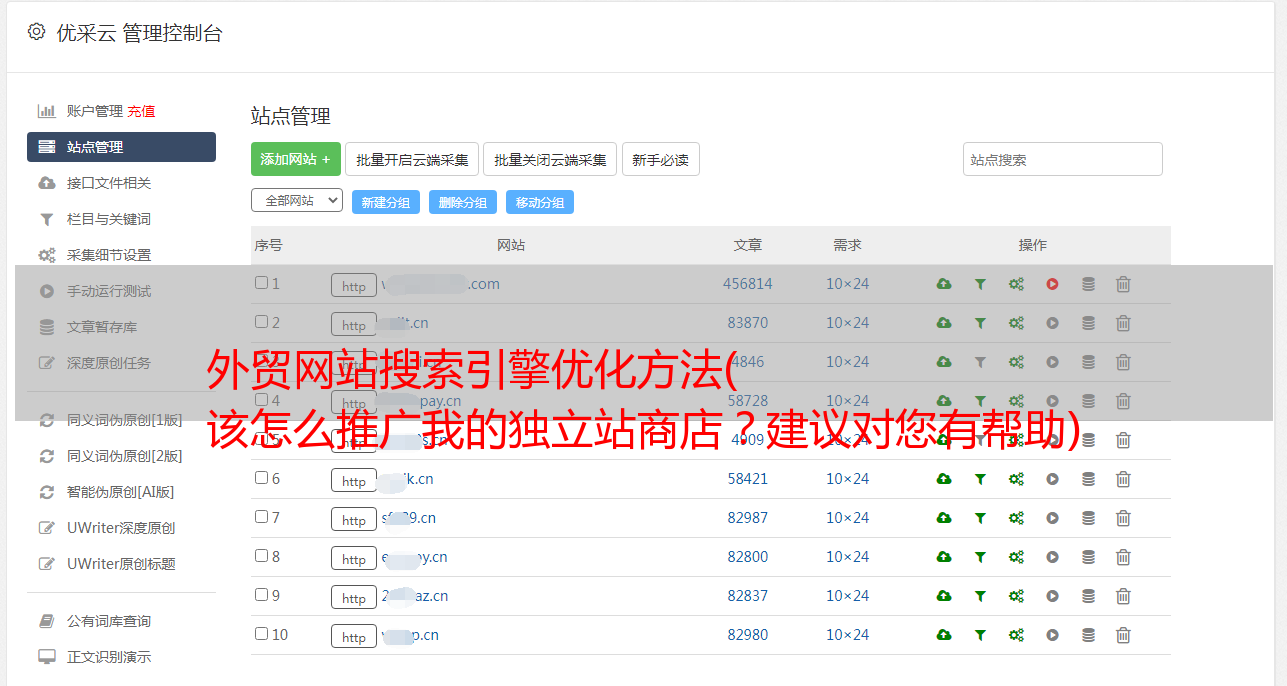Click the trash icon in row 9
Image resolution: width=1287 pixels, height=686 pixels.
(x=1123, y=596)
